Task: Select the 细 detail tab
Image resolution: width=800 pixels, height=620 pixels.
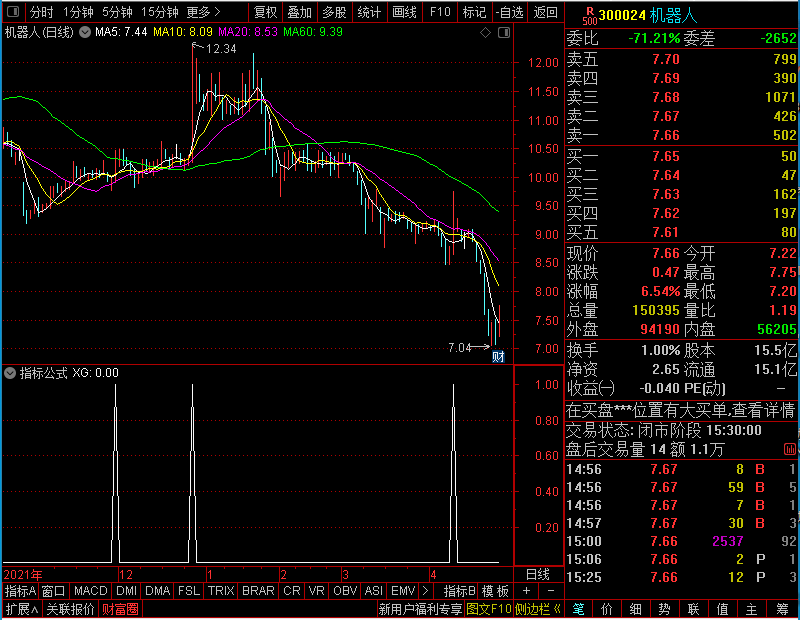Action: click(x=636, y=609)
